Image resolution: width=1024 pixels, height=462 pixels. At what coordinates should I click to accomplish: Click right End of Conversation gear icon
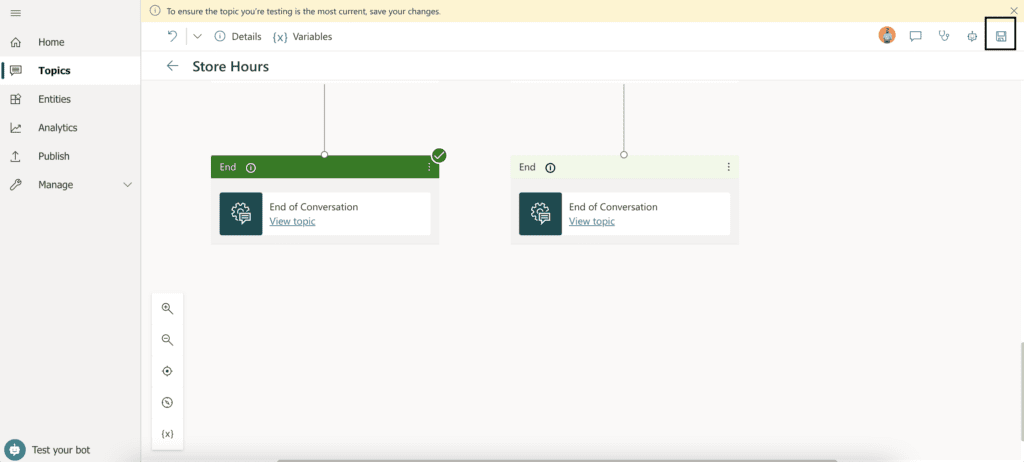[540, 214]
